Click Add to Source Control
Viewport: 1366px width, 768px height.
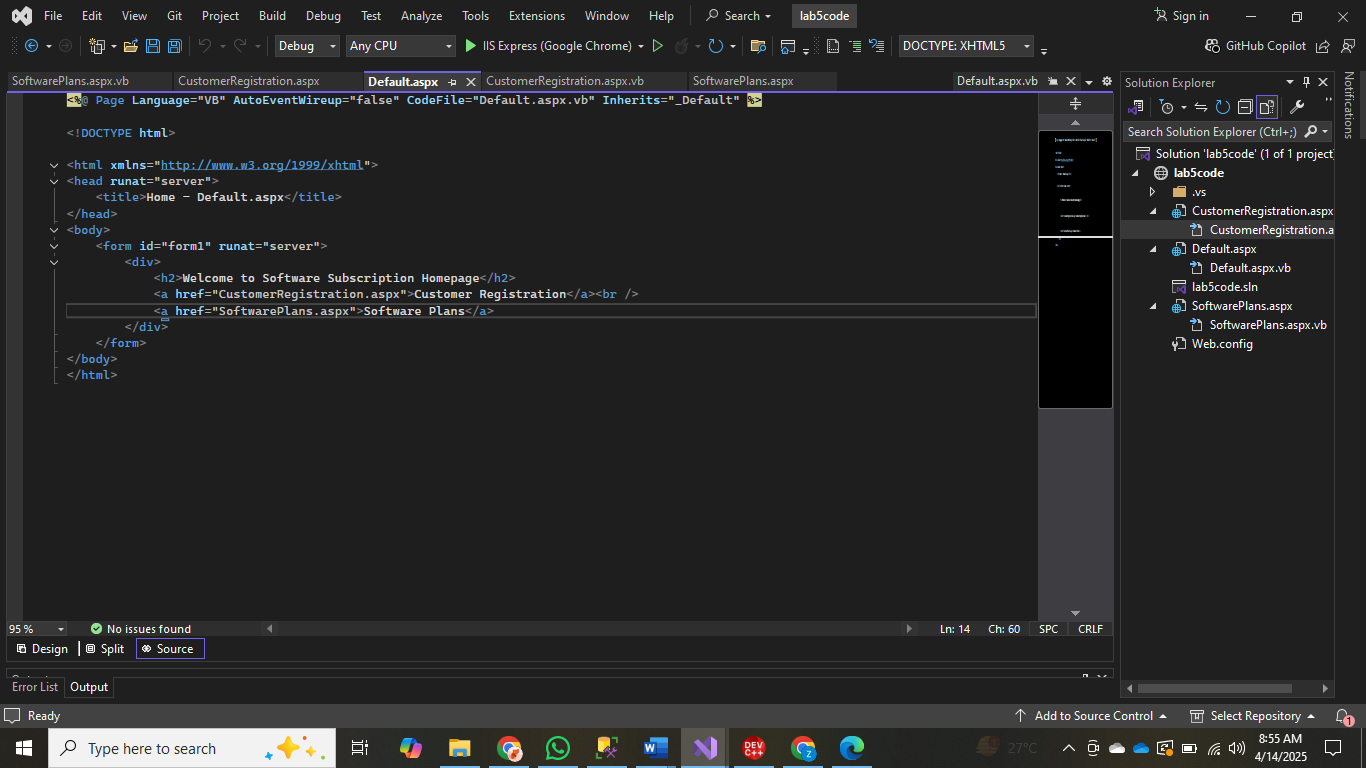click(x=1091, y=716)
